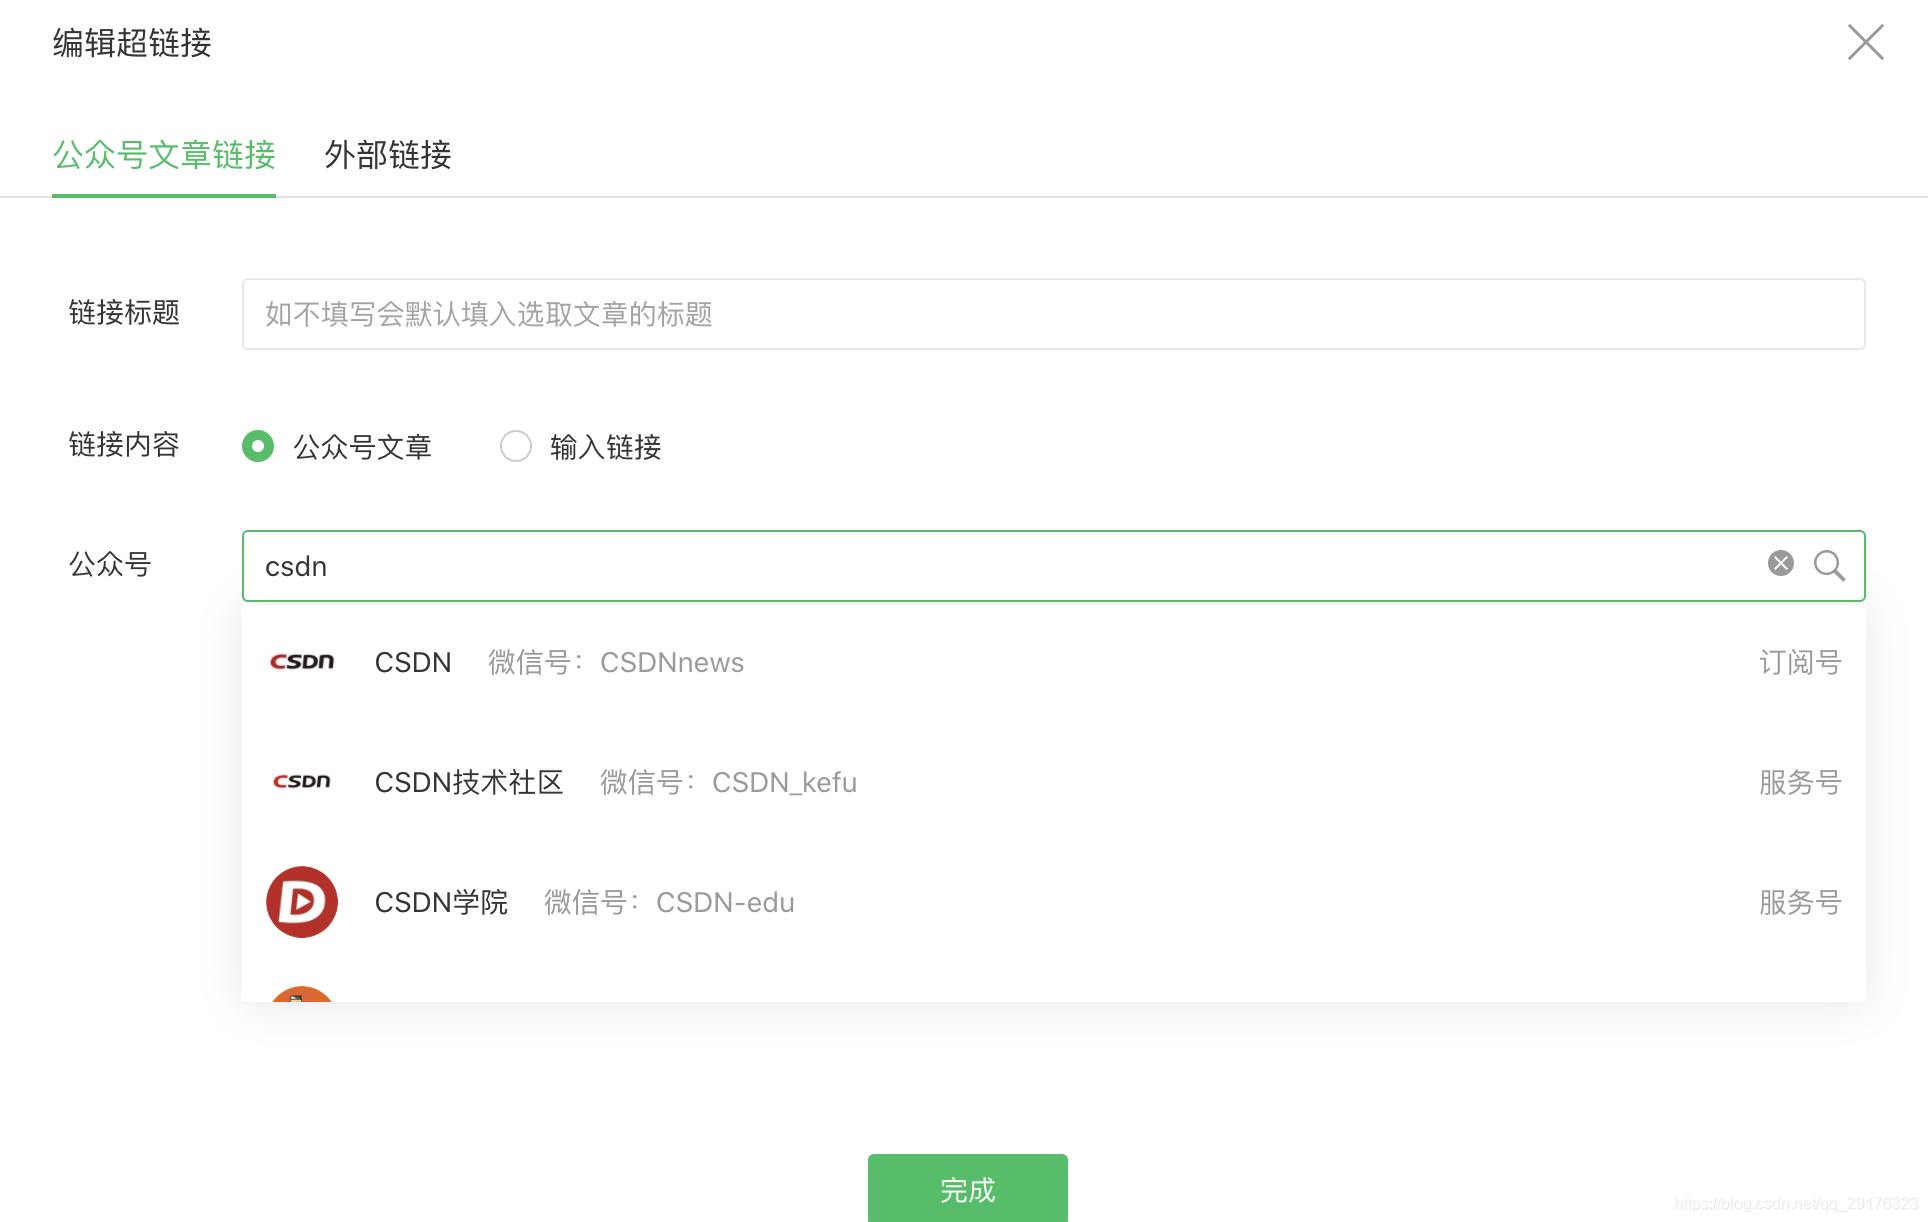Click 服务号 label on CSDN学院 row

1800,902
